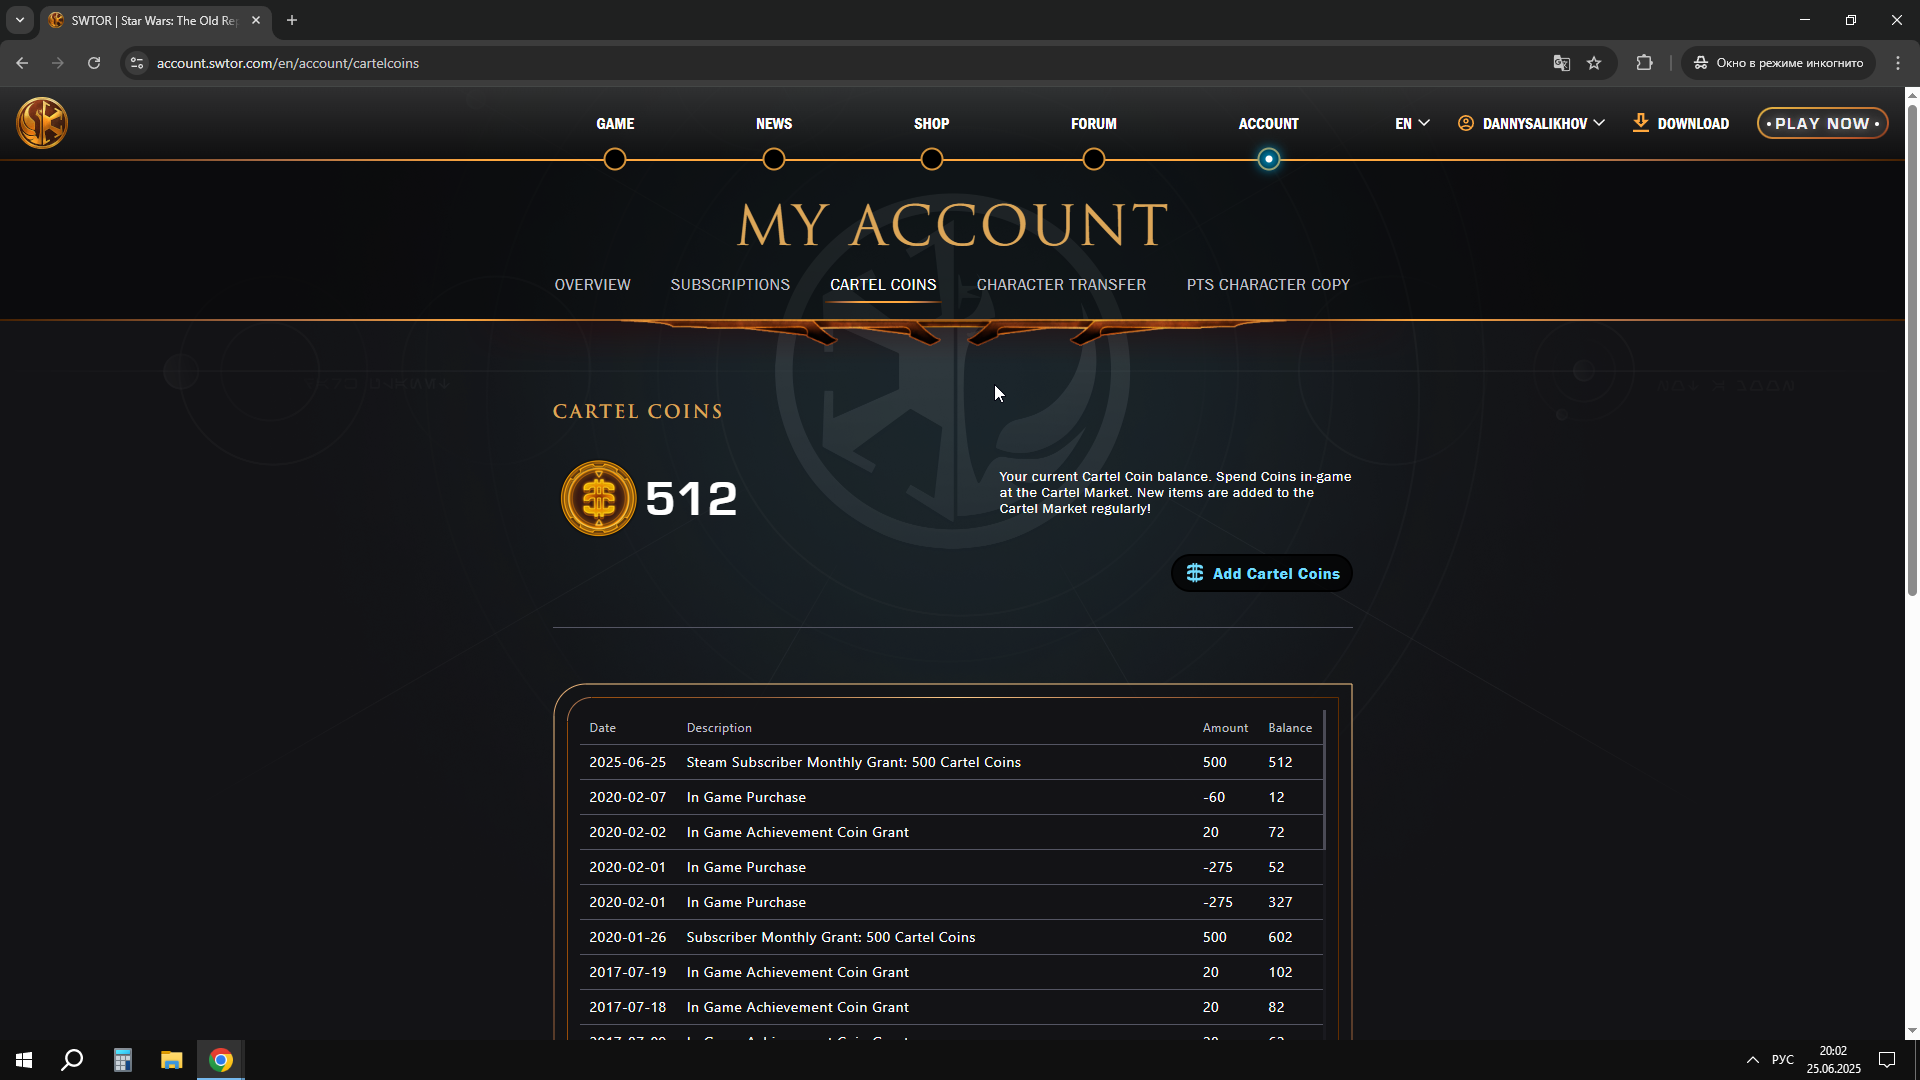This screenshot has height=1080, width=1920.
Task: Click the DOWNLOAD link
Action: 1681,123
